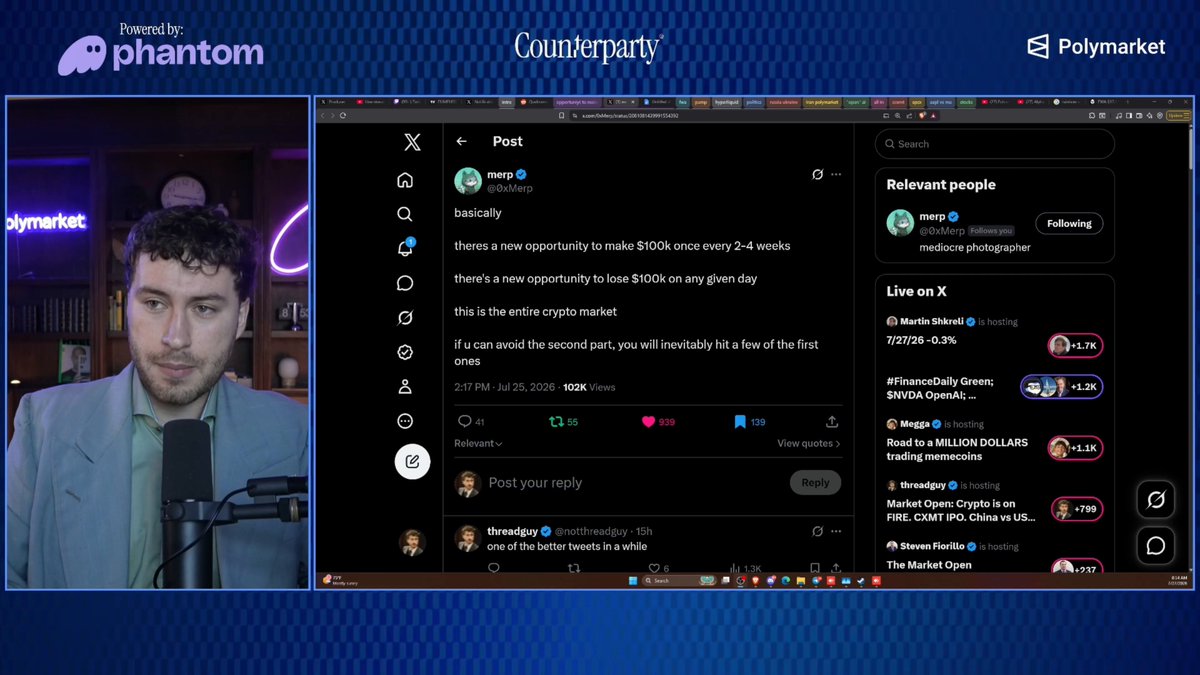Open Grok from the left sidebar
This screenshot has width=1200, height=675.
405,318
